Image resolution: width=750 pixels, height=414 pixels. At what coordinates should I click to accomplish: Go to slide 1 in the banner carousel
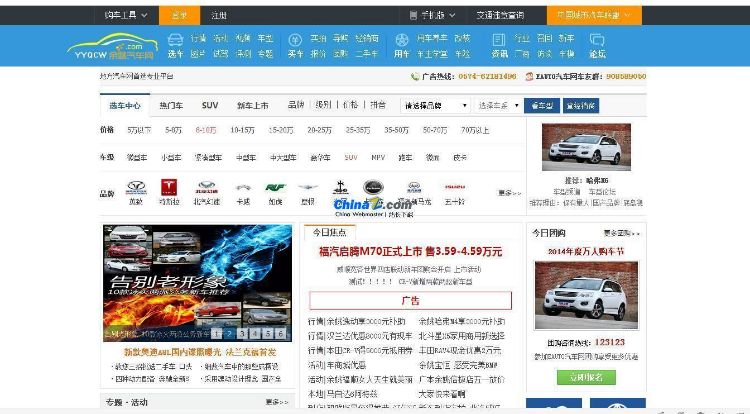[x=217, y=334]
